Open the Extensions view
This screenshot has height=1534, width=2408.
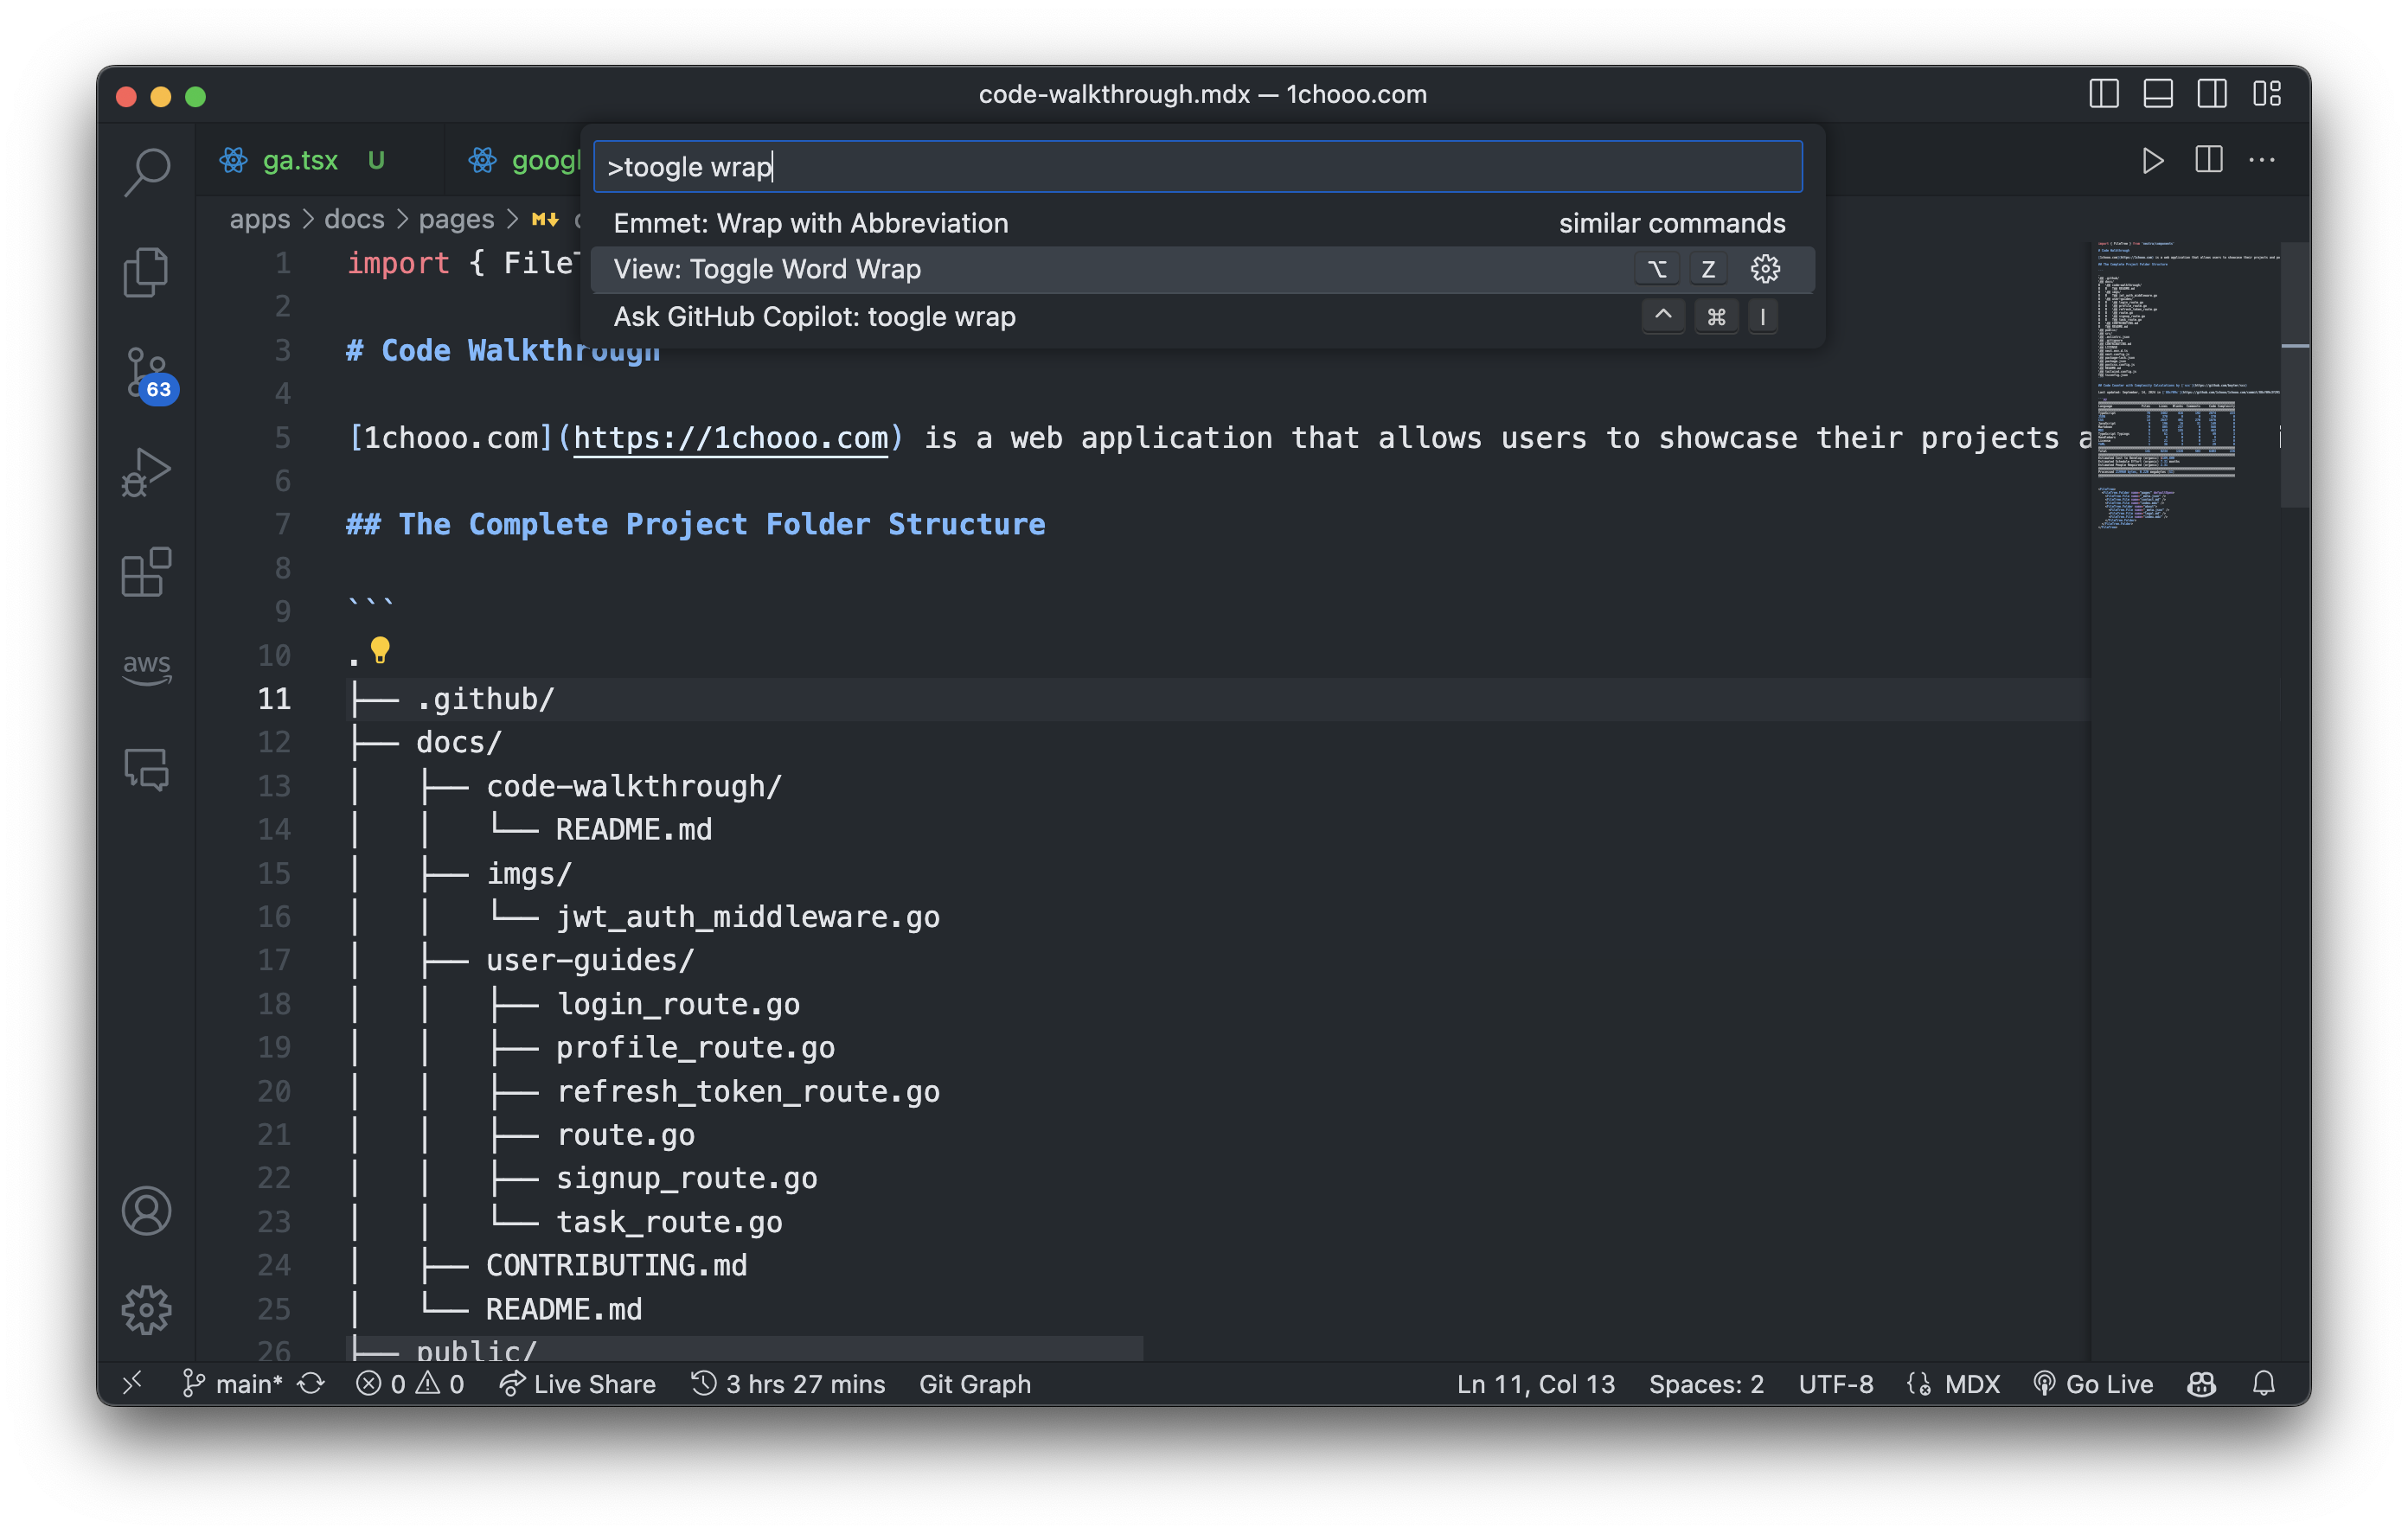[147, 572]
